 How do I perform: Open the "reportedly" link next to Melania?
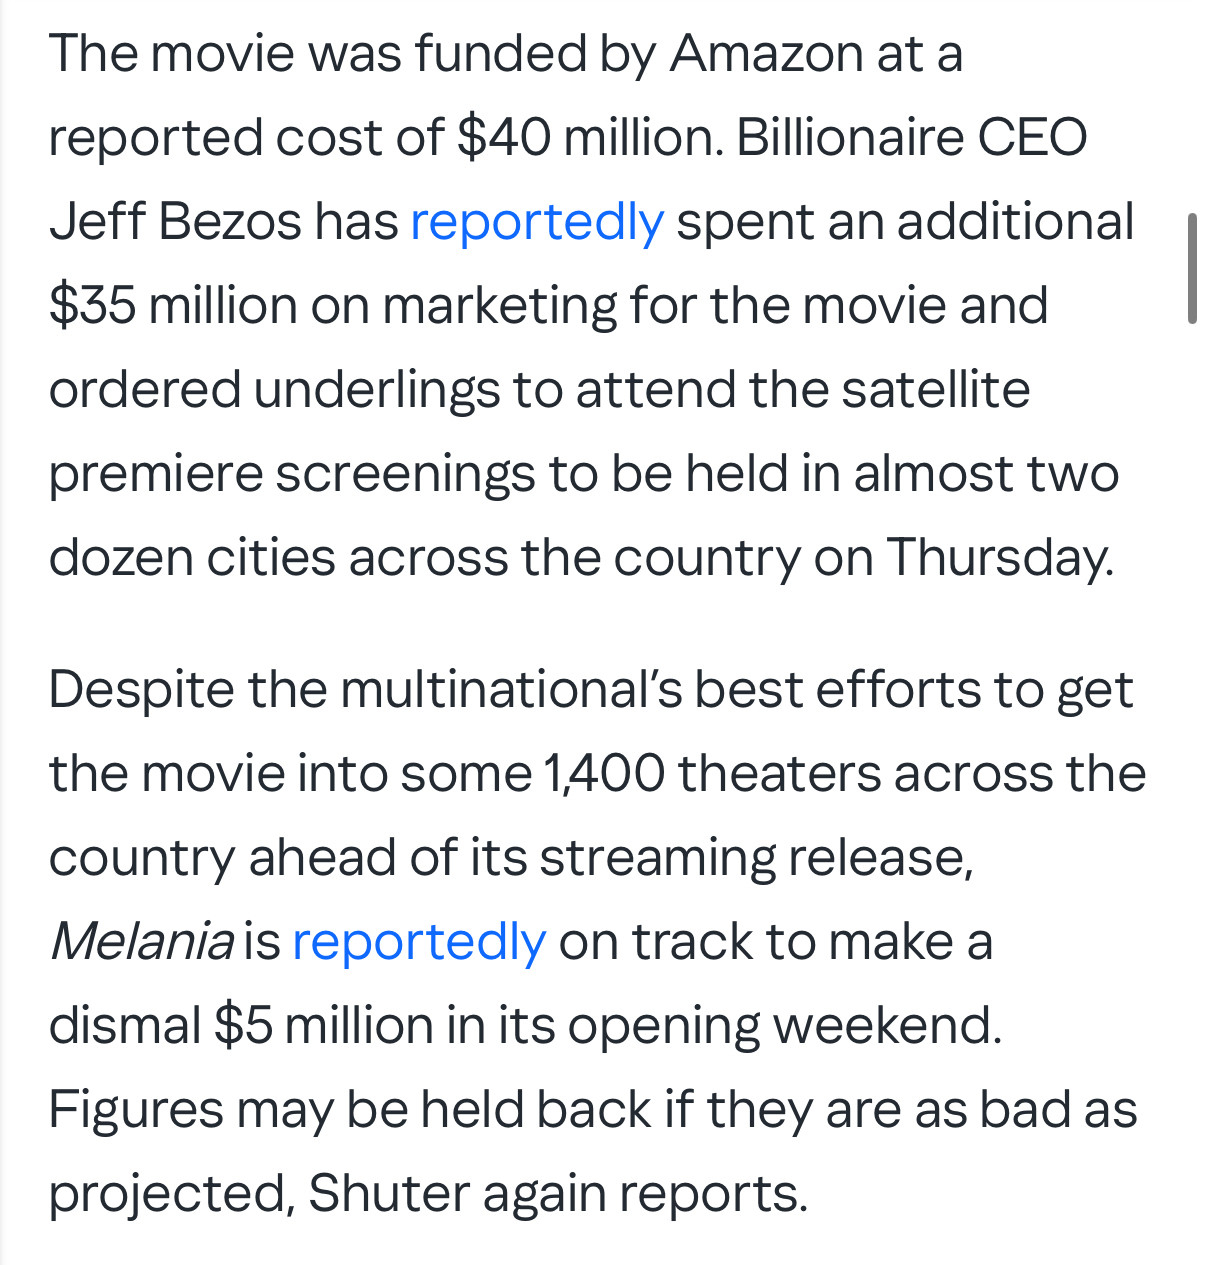(418, 942)
